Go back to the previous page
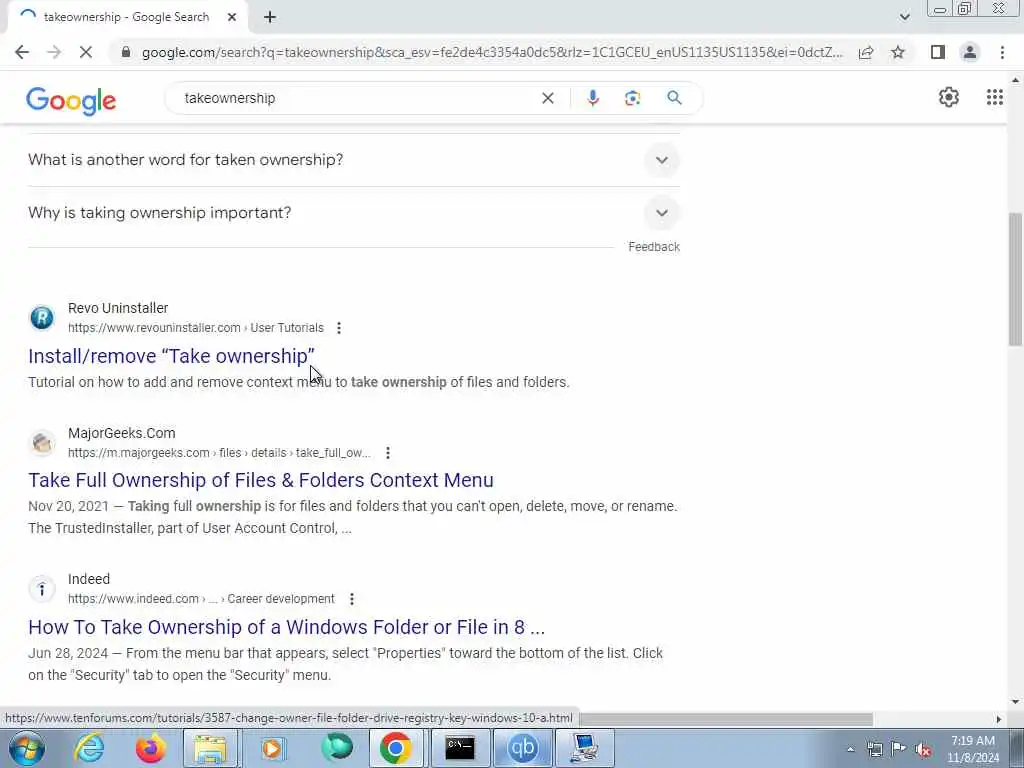 click(22, 52)
